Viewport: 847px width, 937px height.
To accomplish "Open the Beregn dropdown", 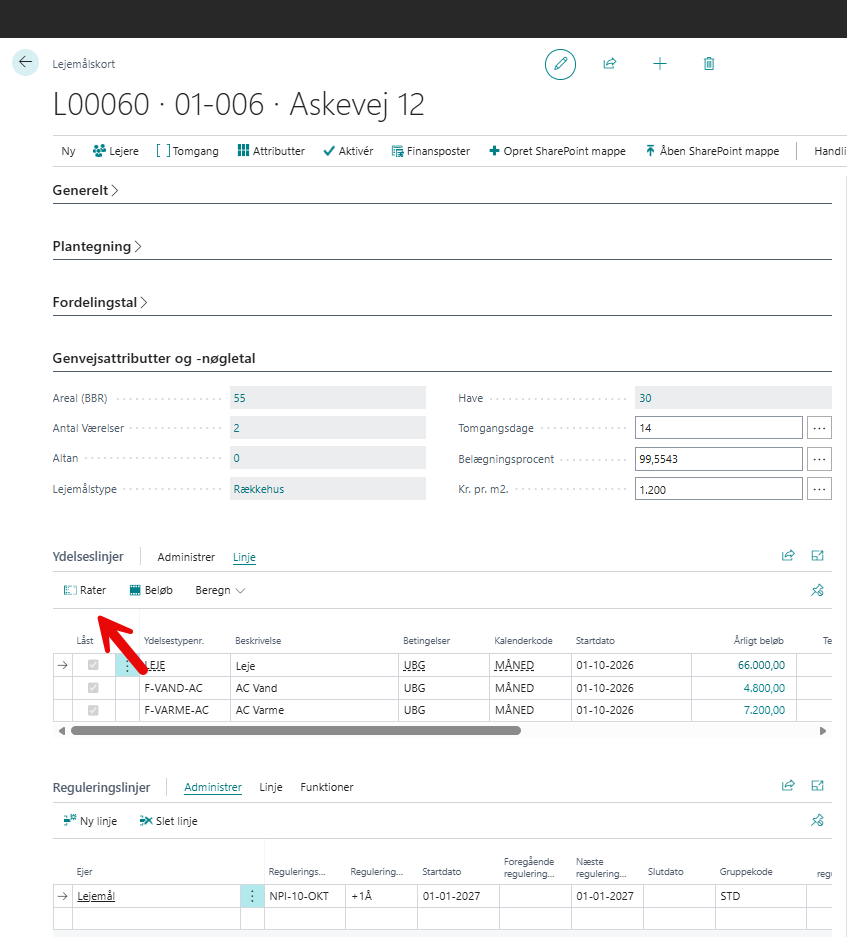I will click(x=220, y=590).
